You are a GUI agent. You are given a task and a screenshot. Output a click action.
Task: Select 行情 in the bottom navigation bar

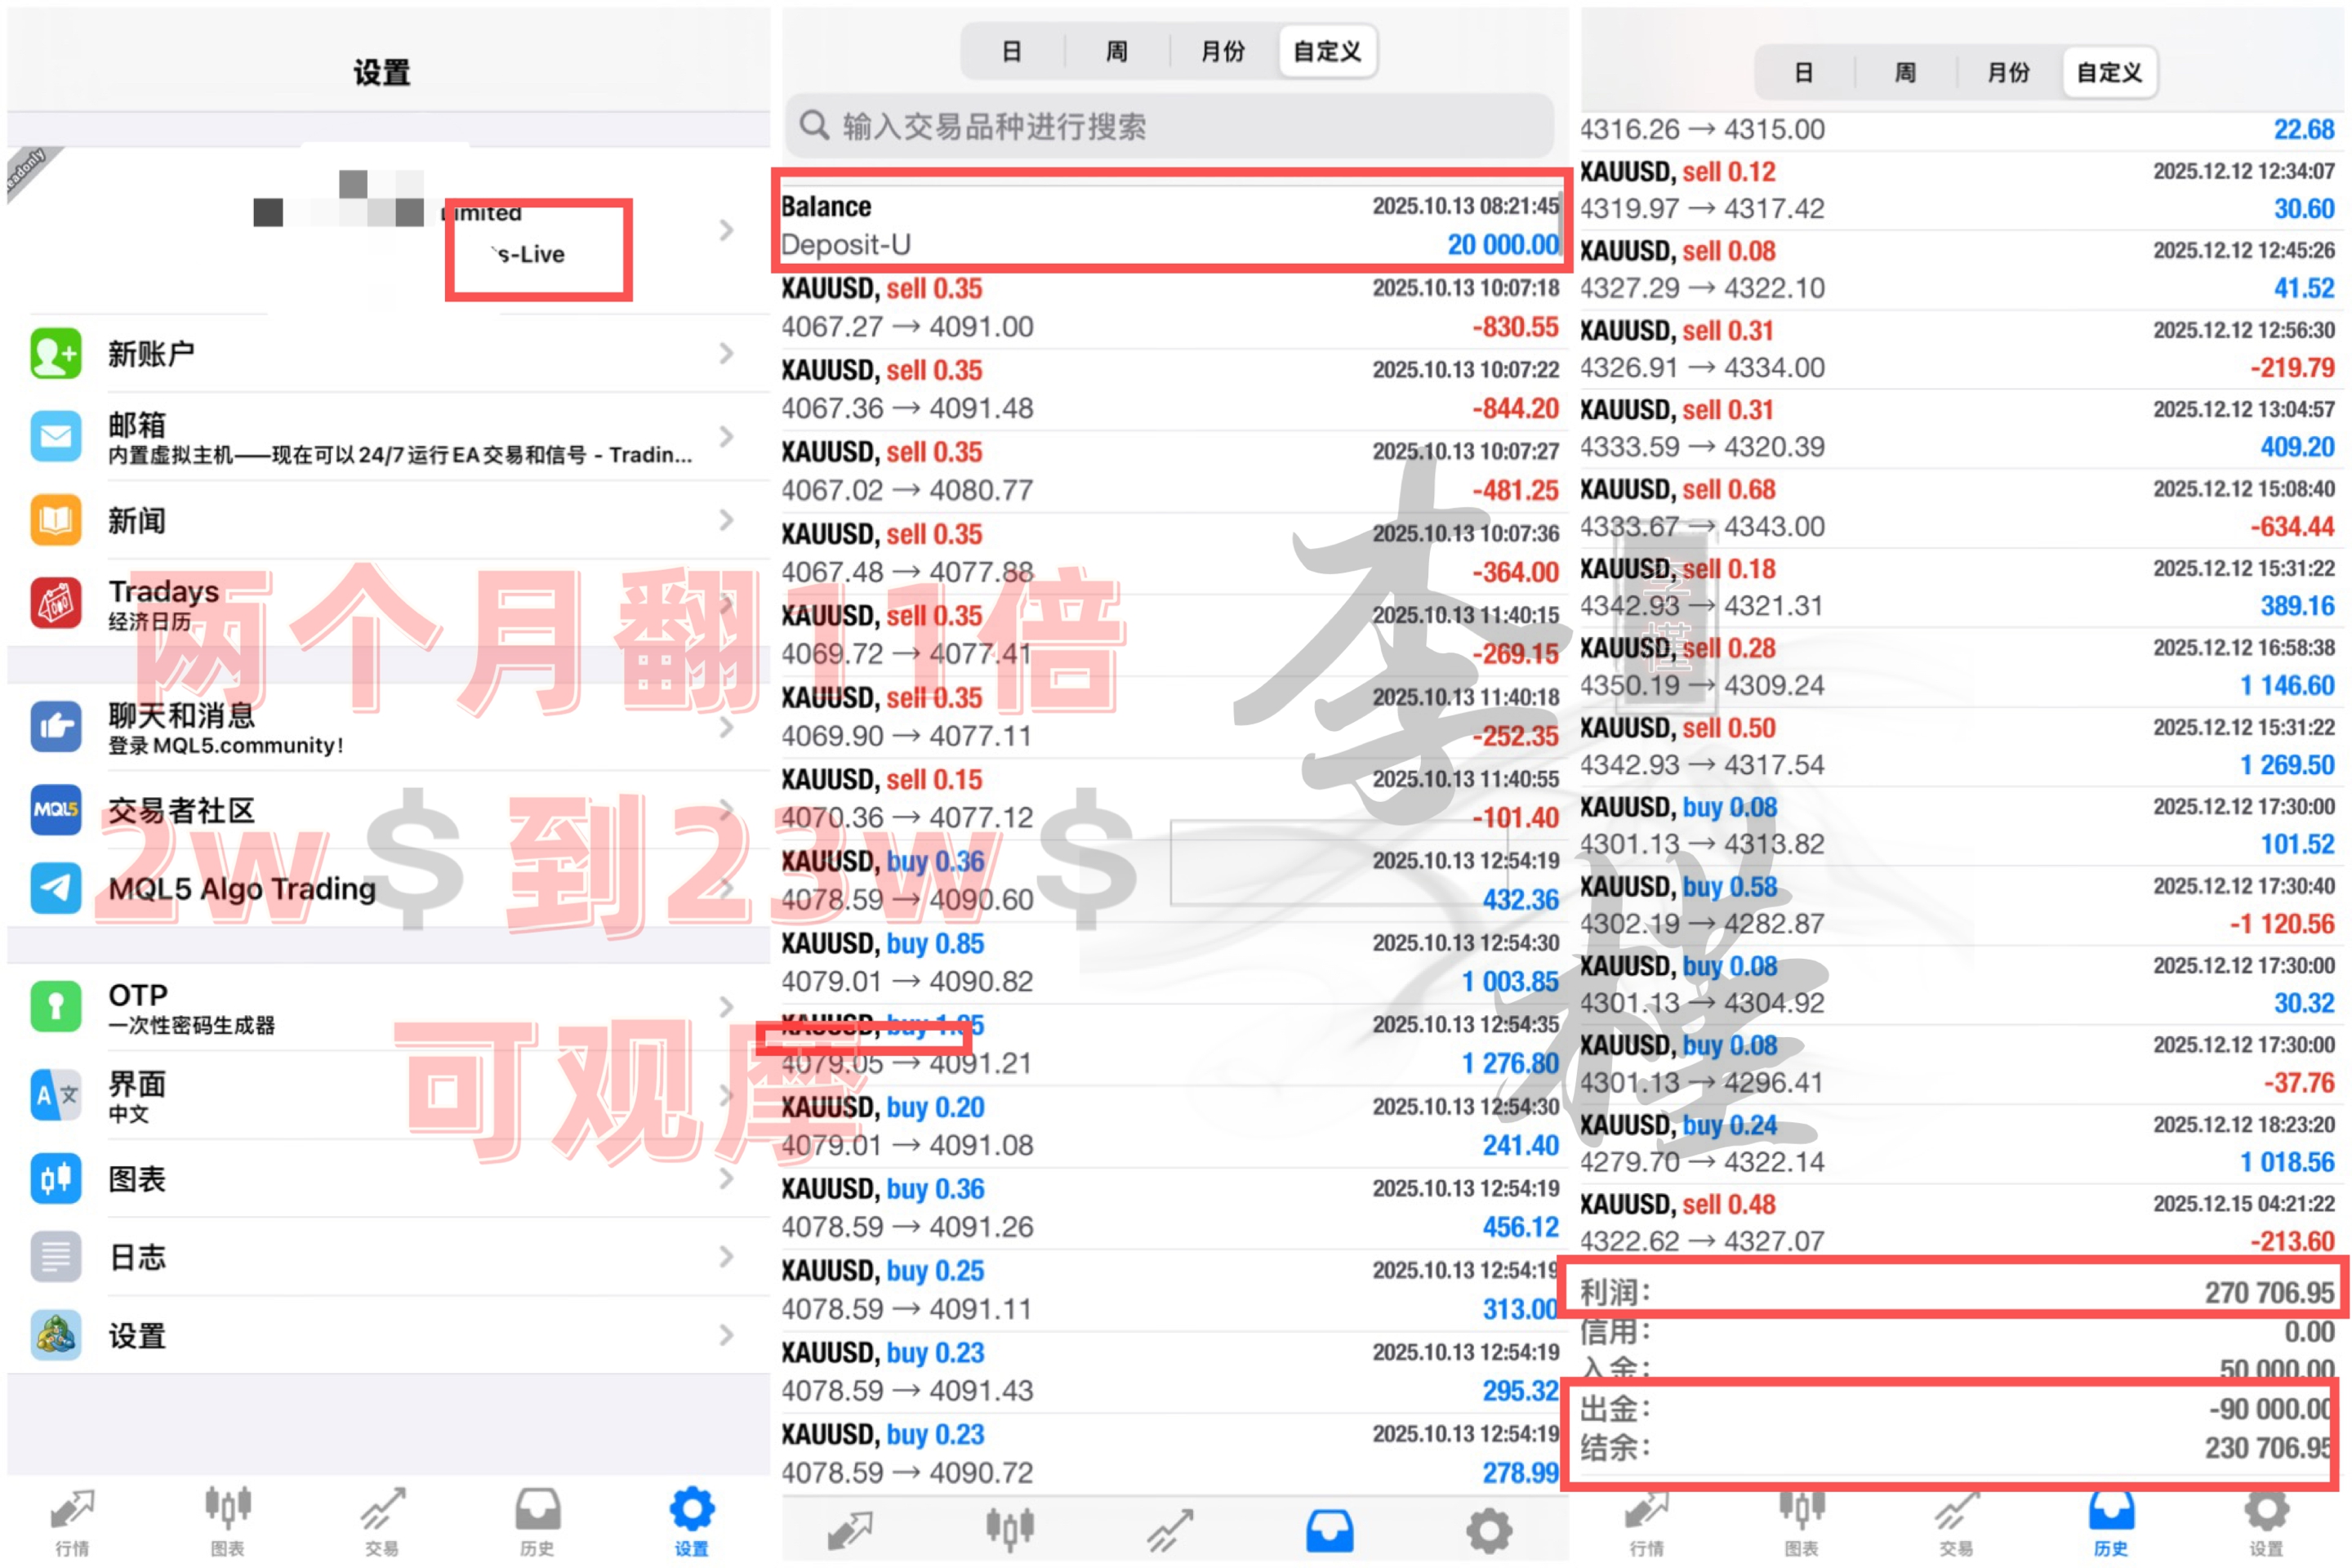[x=72, y=1520]
